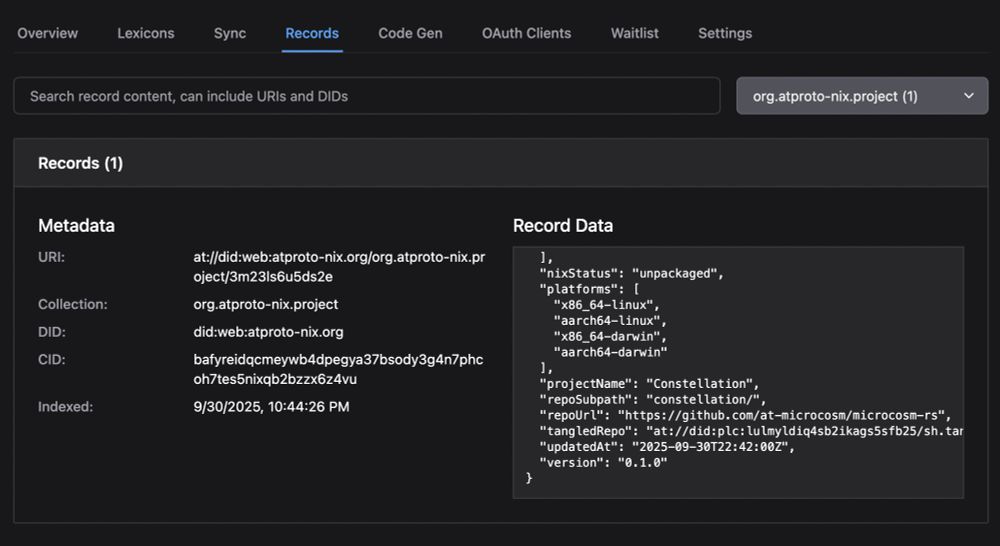Screen dimensions: 1000x546
Task: Click the Indexed timestamp 9/30/2025, 10:44:26 PM
Action: click(272, 407)
